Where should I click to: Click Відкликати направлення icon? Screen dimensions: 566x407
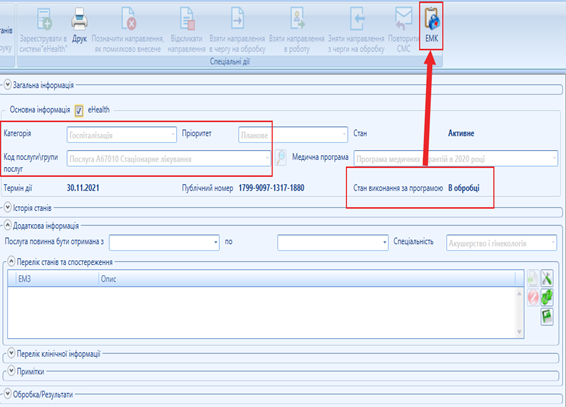pyautogui.click(x=187, y=19)
